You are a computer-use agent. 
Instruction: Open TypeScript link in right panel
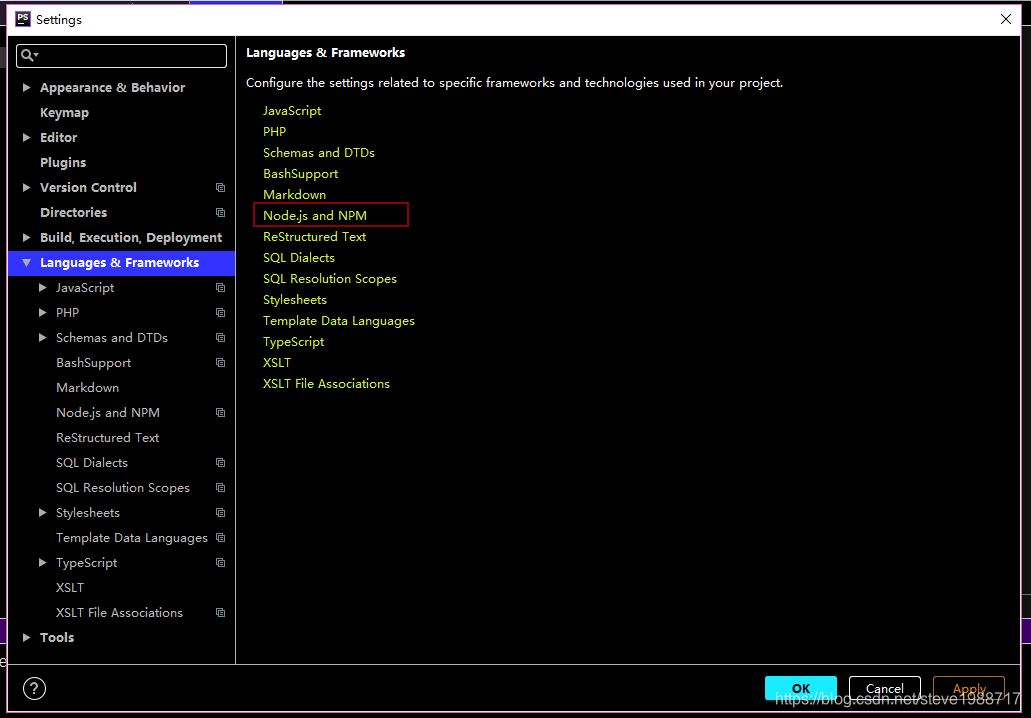(x=293, y=342)
